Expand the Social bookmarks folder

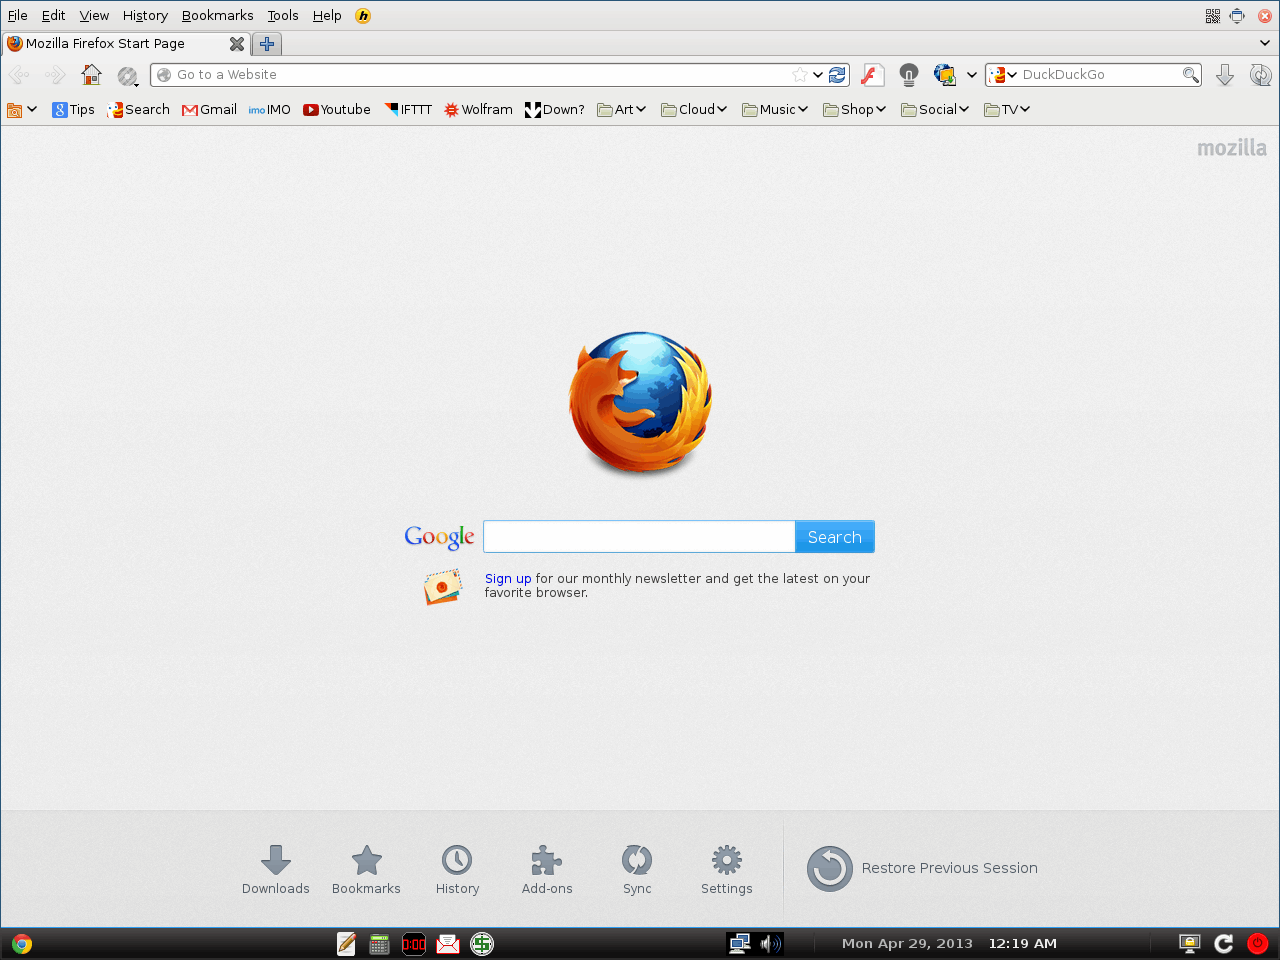(x=935, y=110)
